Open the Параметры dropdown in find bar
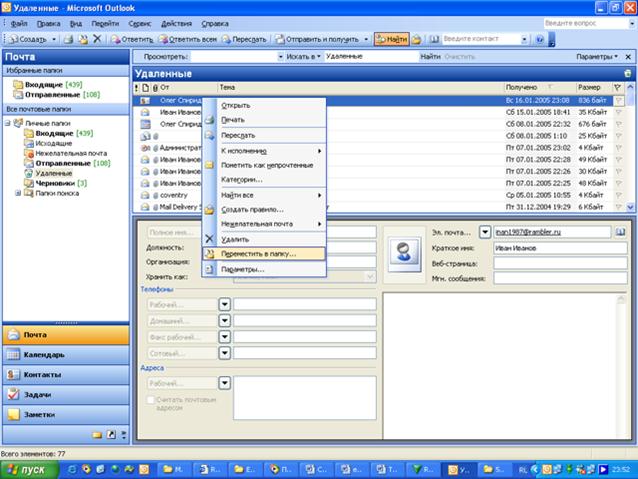This screenshot has height=479, width=638. (x=596, y=57)
